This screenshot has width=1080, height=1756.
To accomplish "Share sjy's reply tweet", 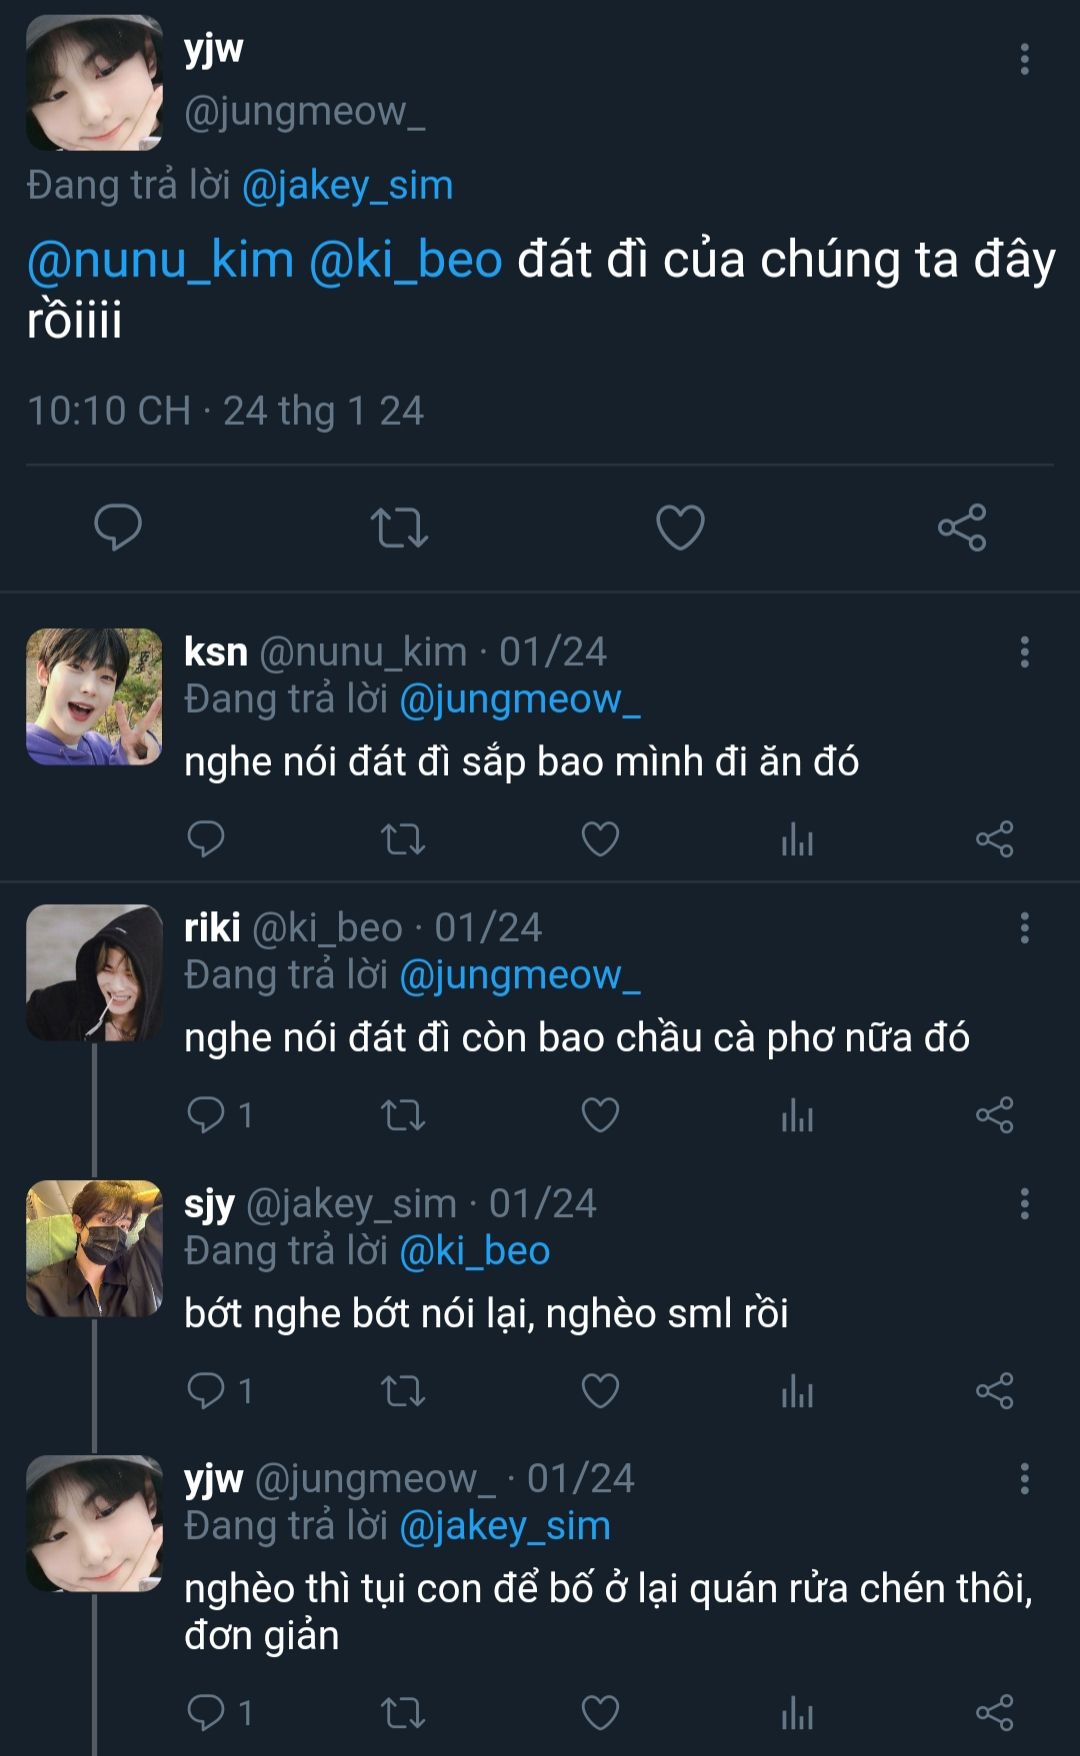I will click(994, 1390).
